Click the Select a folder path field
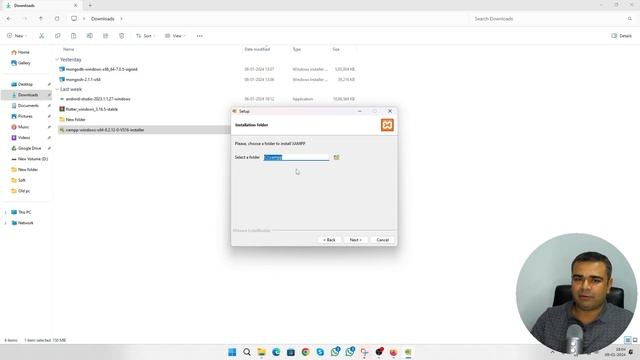 [296, 157]
